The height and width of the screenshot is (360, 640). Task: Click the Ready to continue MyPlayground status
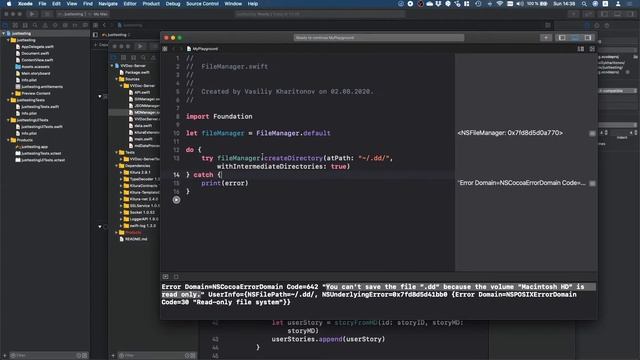point(379,38)
